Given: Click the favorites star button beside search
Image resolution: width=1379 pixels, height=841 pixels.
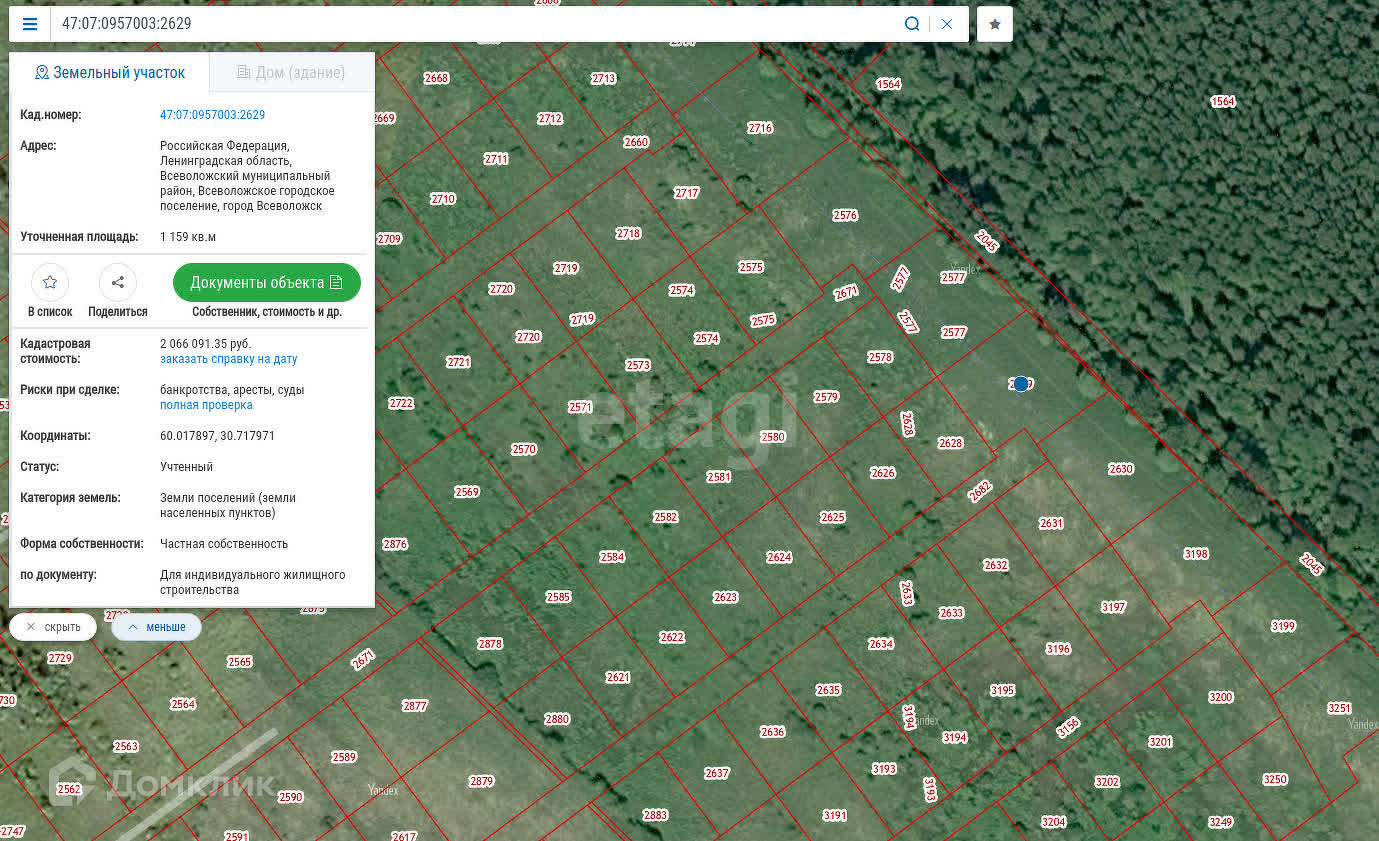Looking at the screenshot, I should (x=995, y=24).
